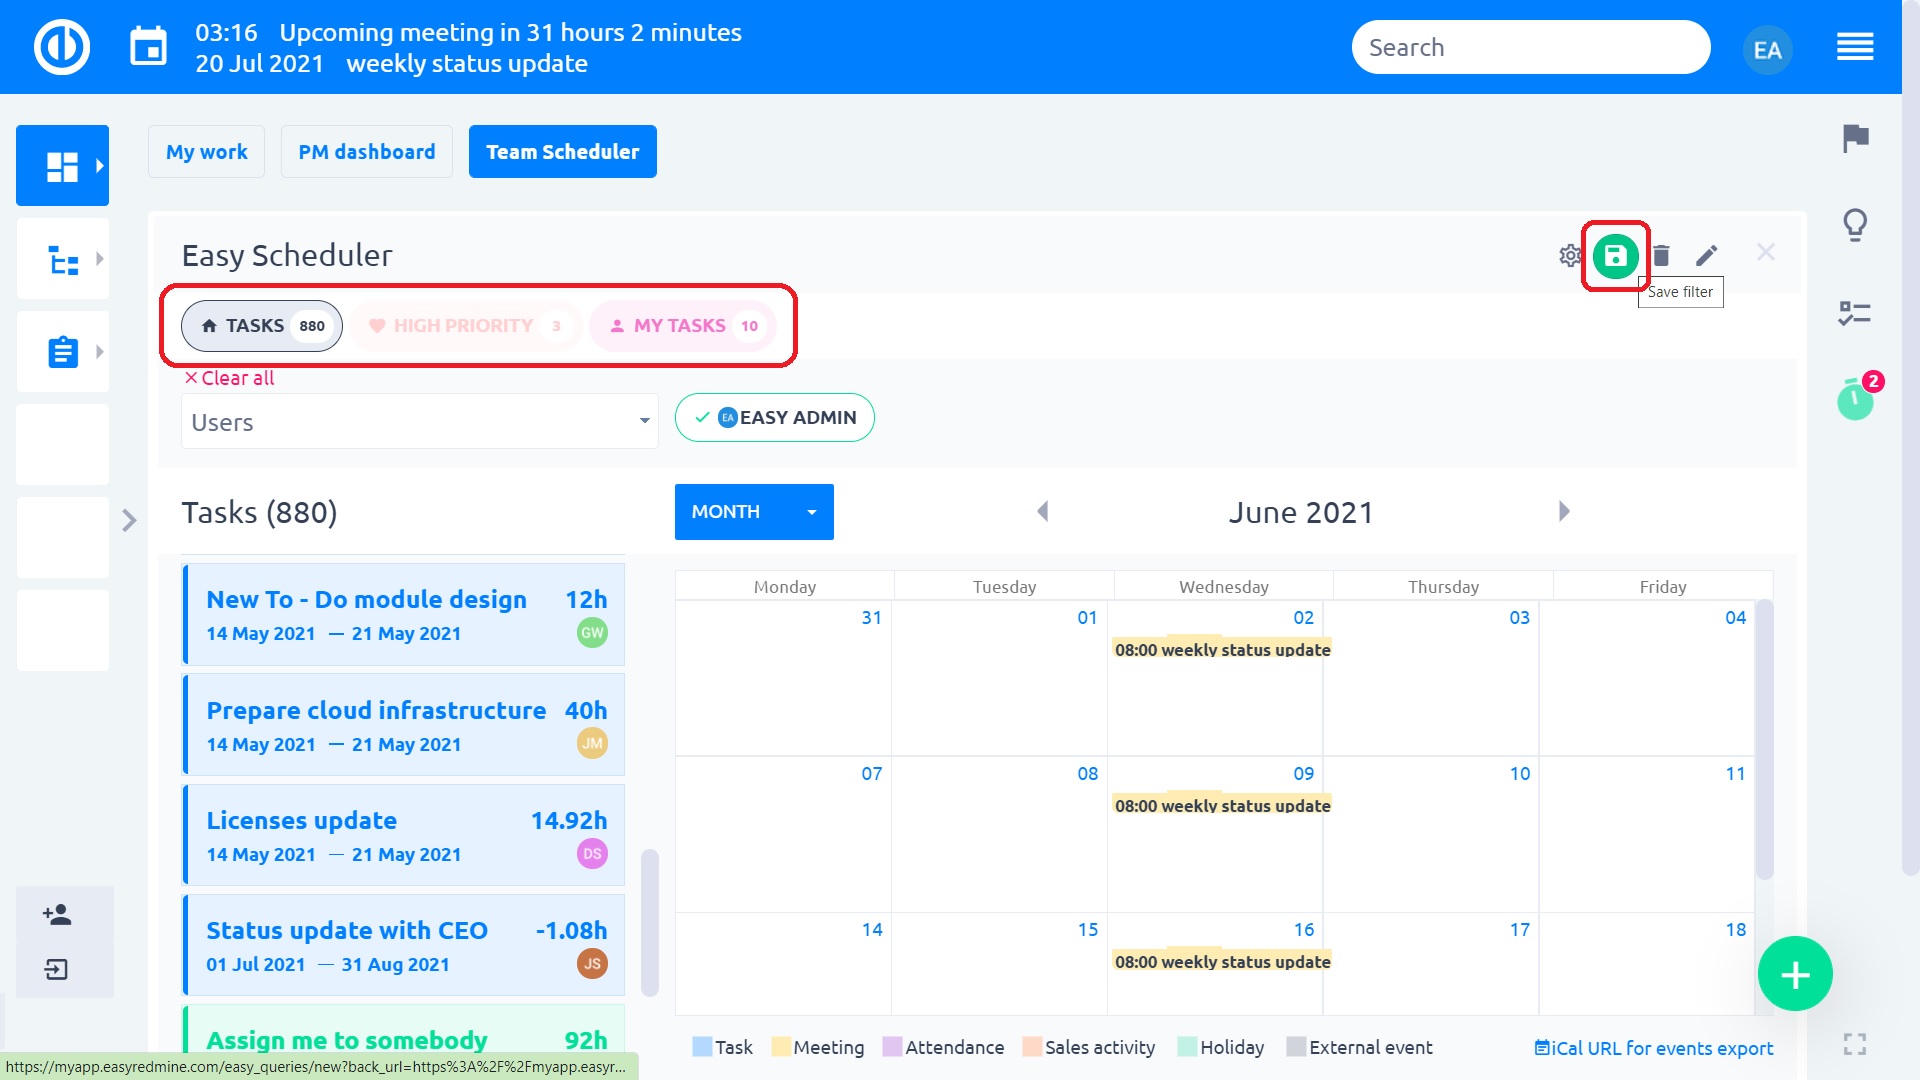The width and height of the screenshot is (1920, 1080).
Task: Click the pencil edit icon
Action: (x=1706, y=256)
